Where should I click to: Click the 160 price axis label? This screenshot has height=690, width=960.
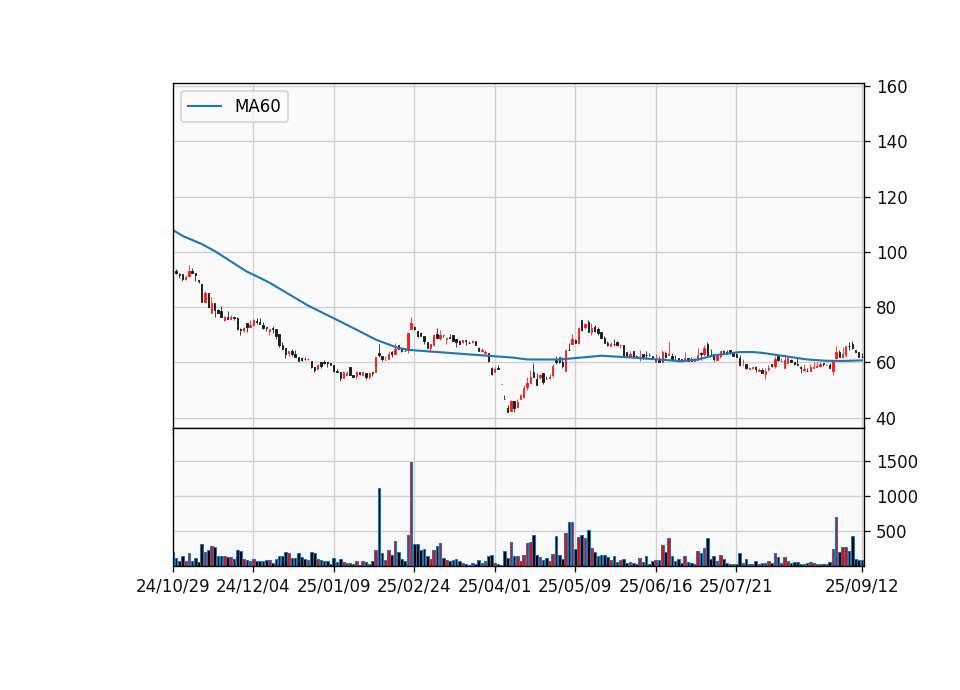click(892, 87)
